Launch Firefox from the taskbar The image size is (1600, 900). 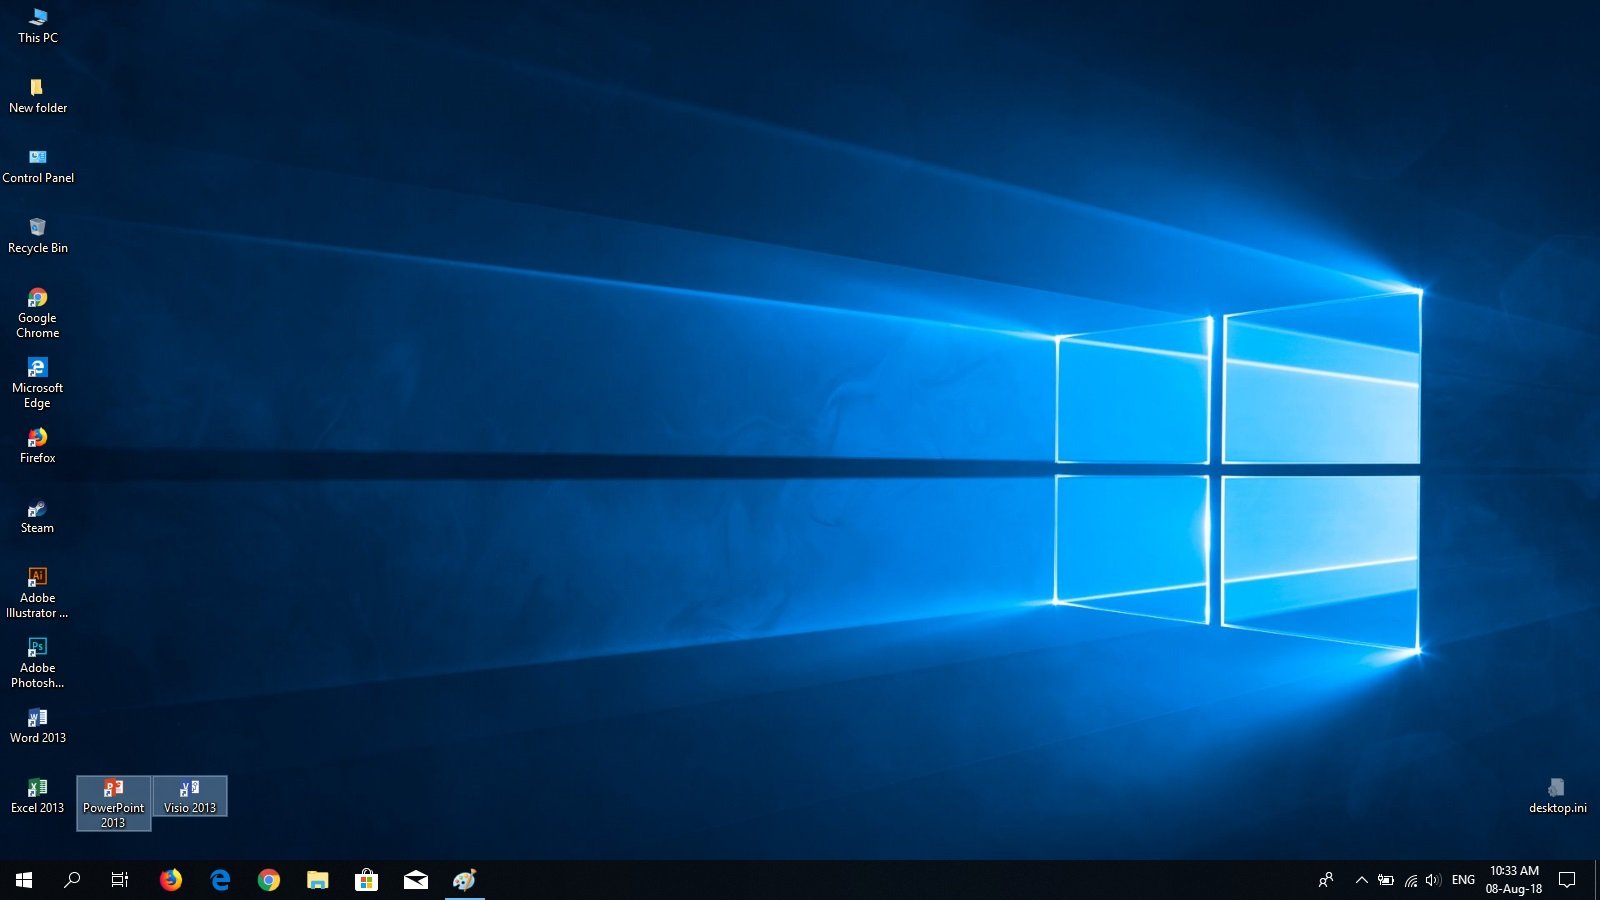coord(171,880)
